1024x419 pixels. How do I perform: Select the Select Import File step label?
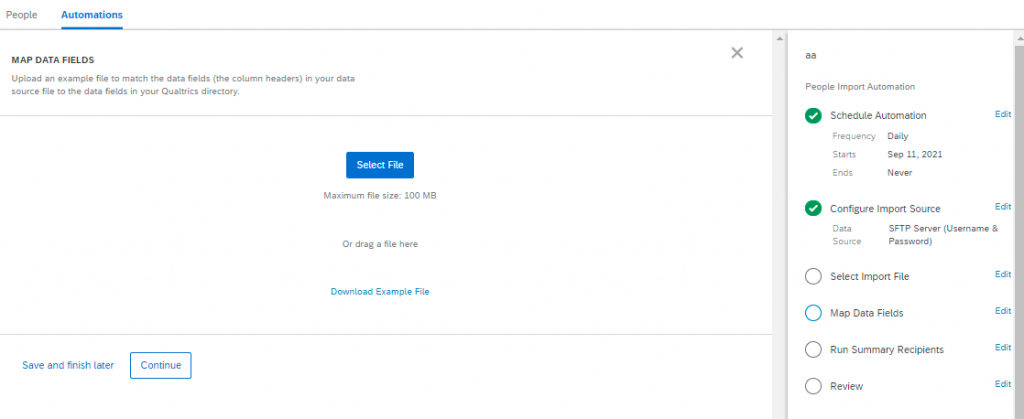(869, 277)
